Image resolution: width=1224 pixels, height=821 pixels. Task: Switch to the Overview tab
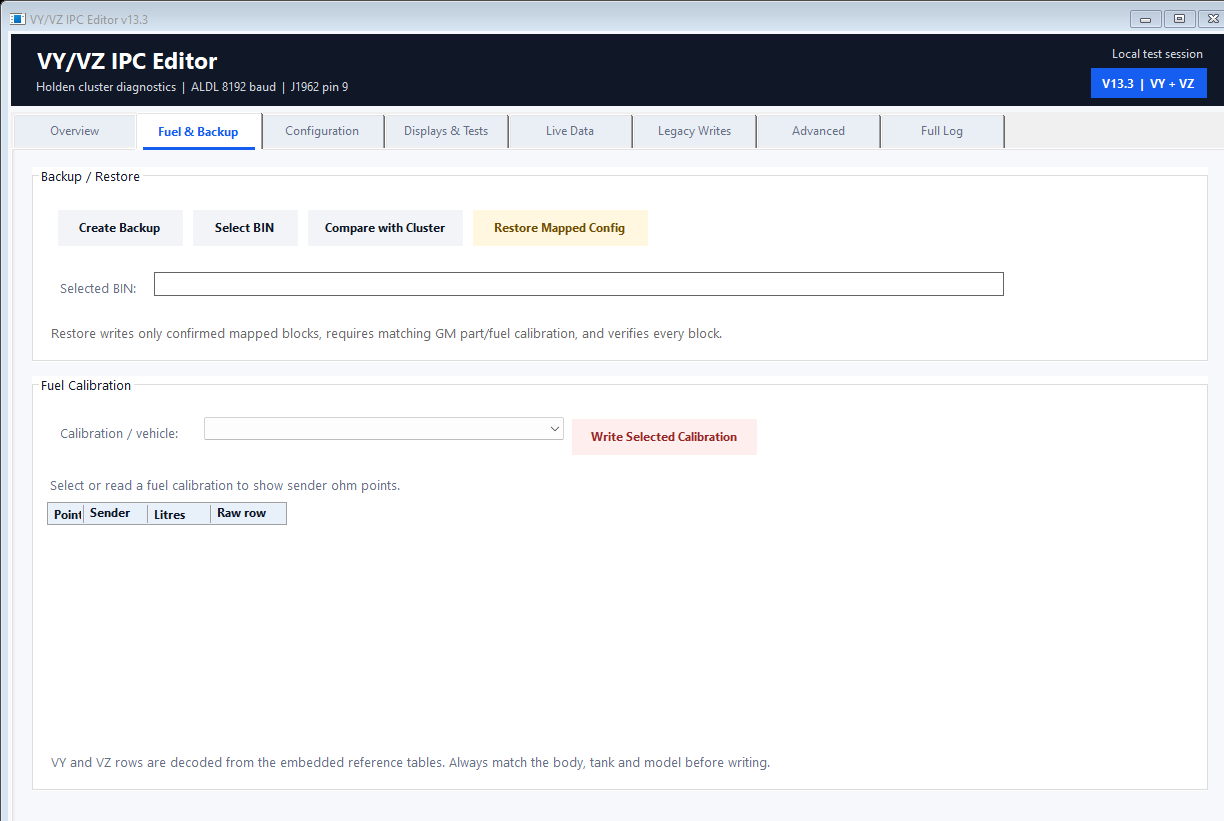click(75, 131)
